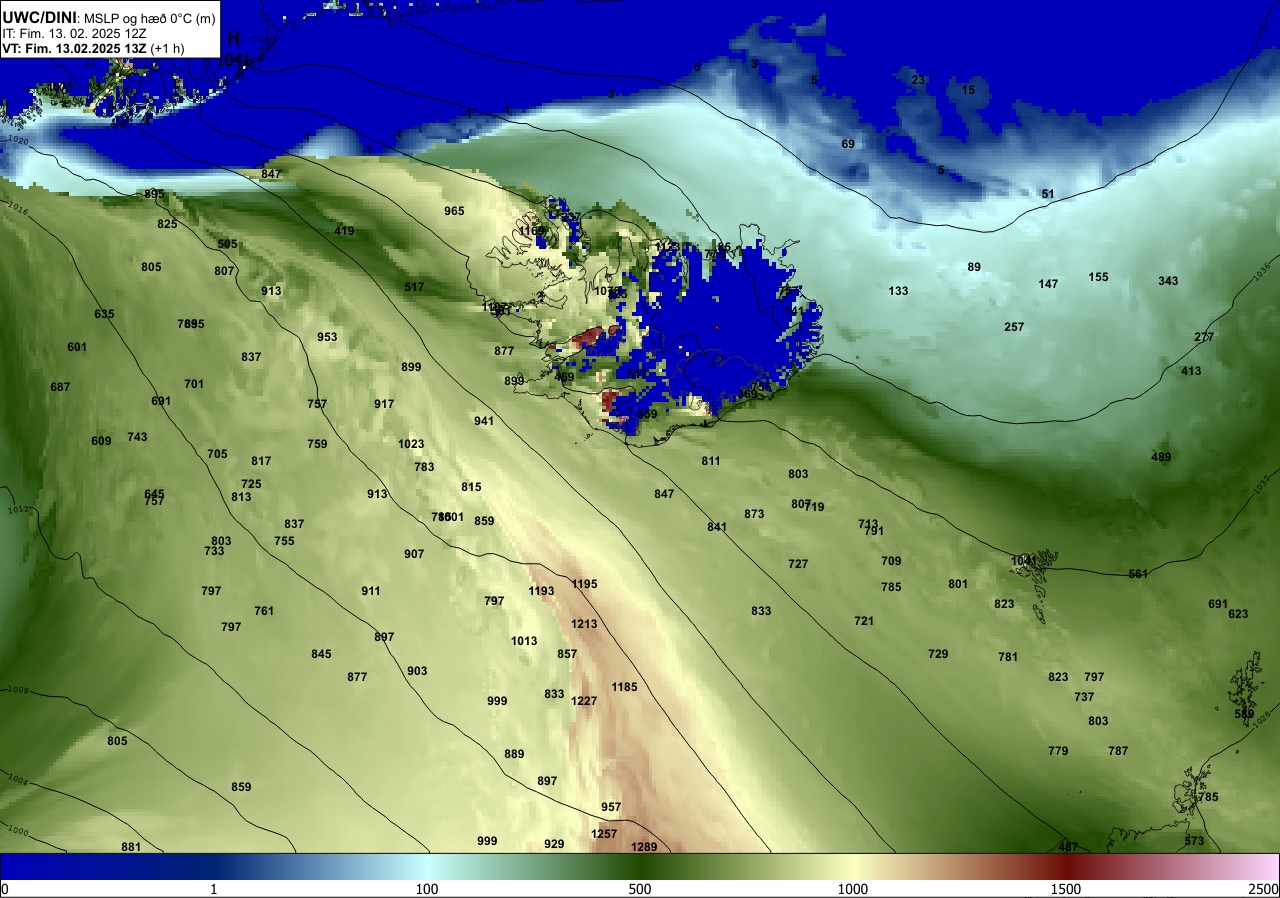Viewport: 1280px width, 898px height.
Task: Click the map value 881
Action: (x=131, y=847)
